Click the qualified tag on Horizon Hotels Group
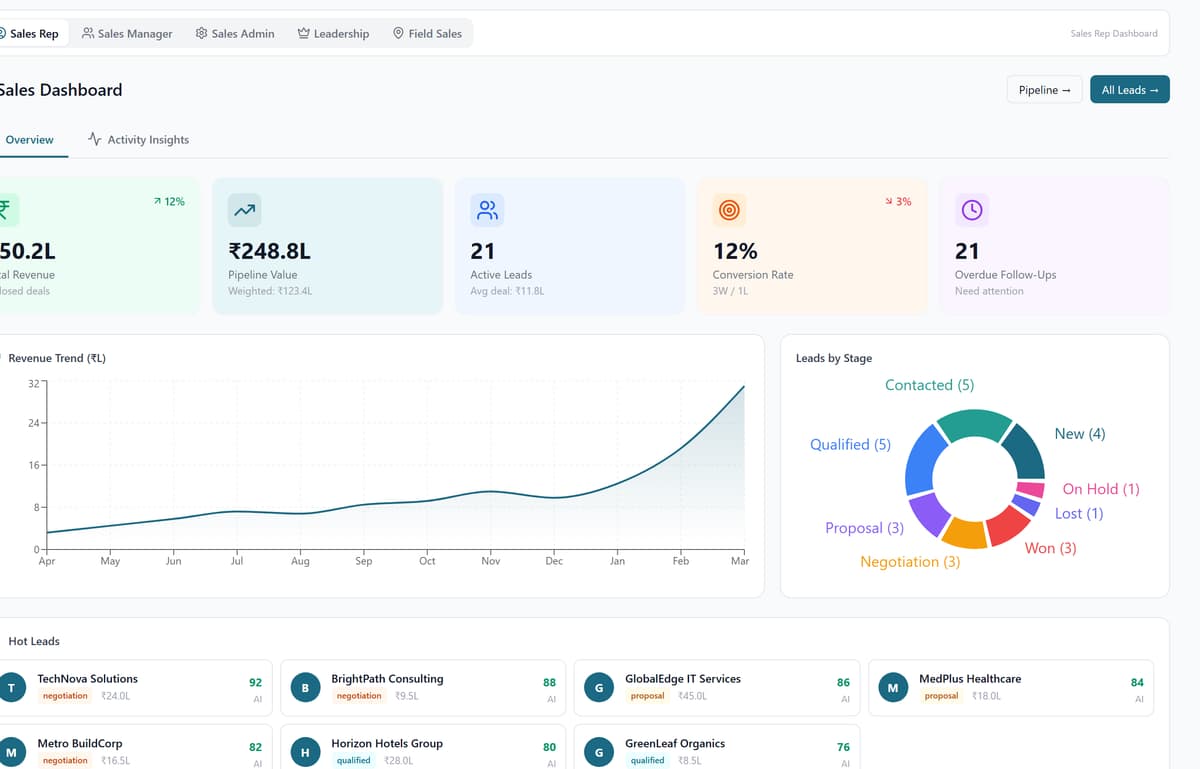The width and height of the screenshot is (1200, 769). coord(354,761)
